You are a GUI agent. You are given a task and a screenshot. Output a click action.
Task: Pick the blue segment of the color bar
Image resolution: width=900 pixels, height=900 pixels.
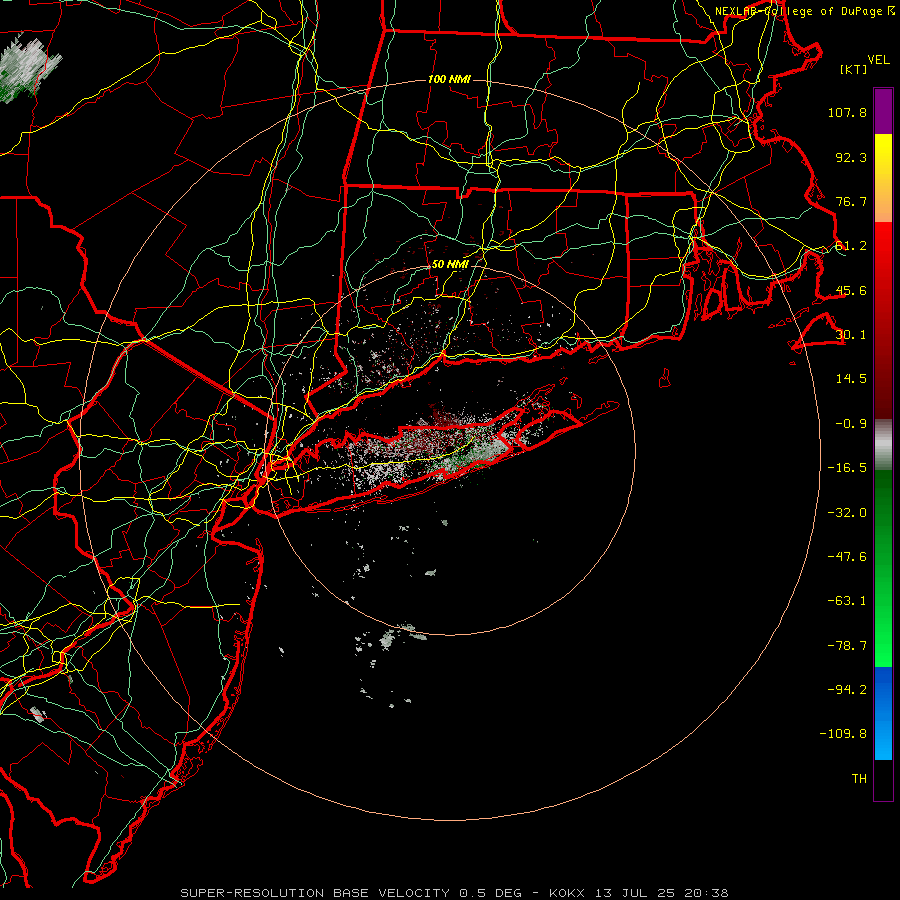(883, 713)
